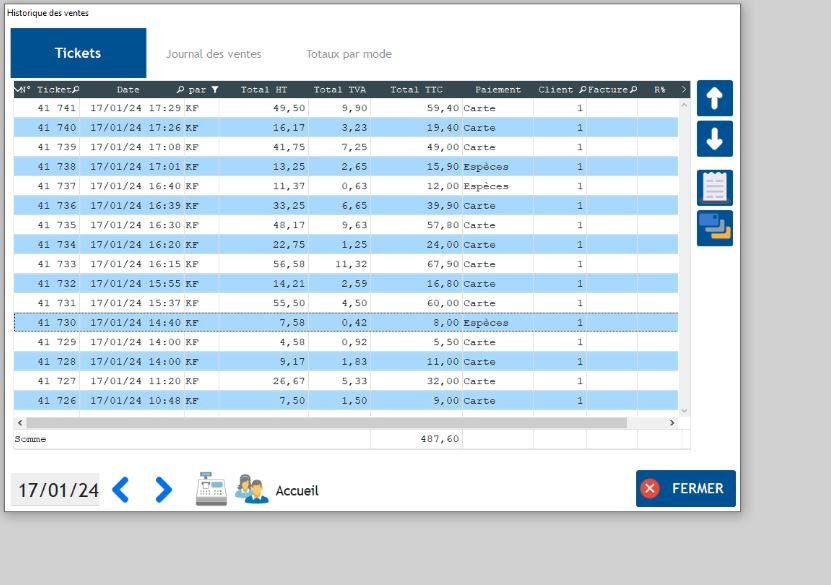The width and height of the screenshot is (831, 585).
Task: Click the up arrow navigation button
Action: (714, 98)
